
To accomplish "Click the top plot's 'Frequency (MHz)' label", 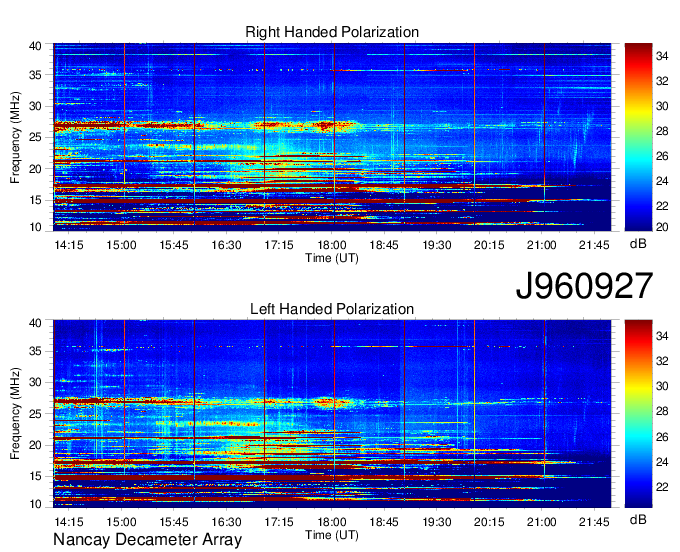I will click(15, 137).
